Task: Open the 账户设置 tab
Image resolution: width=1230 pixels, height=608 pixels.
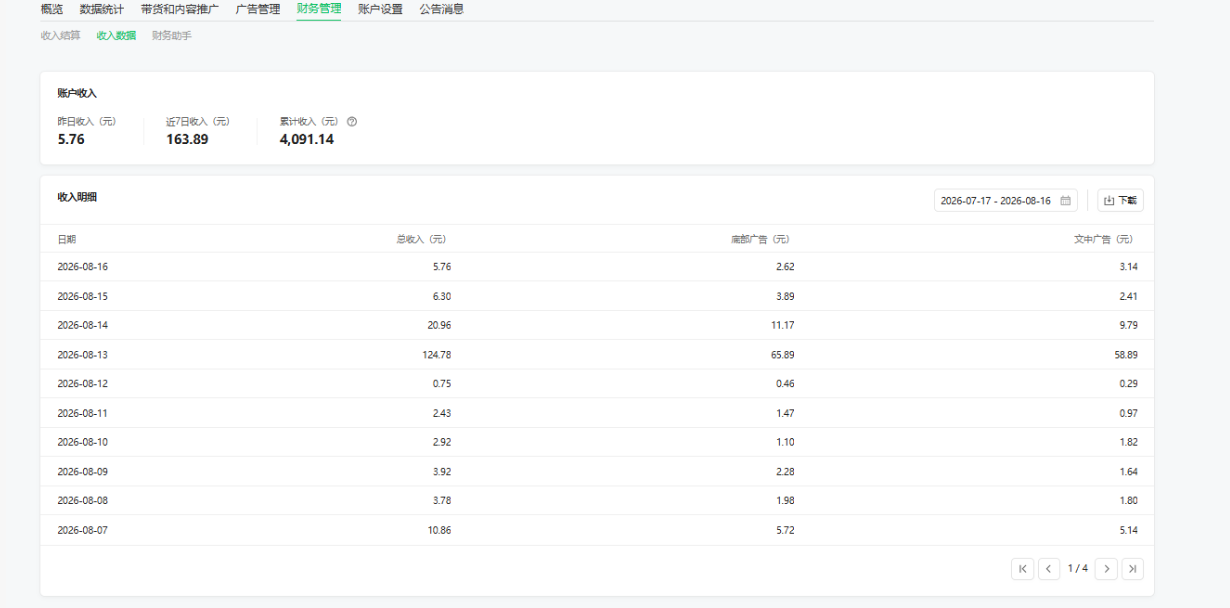Action: [x=380, y=9]
